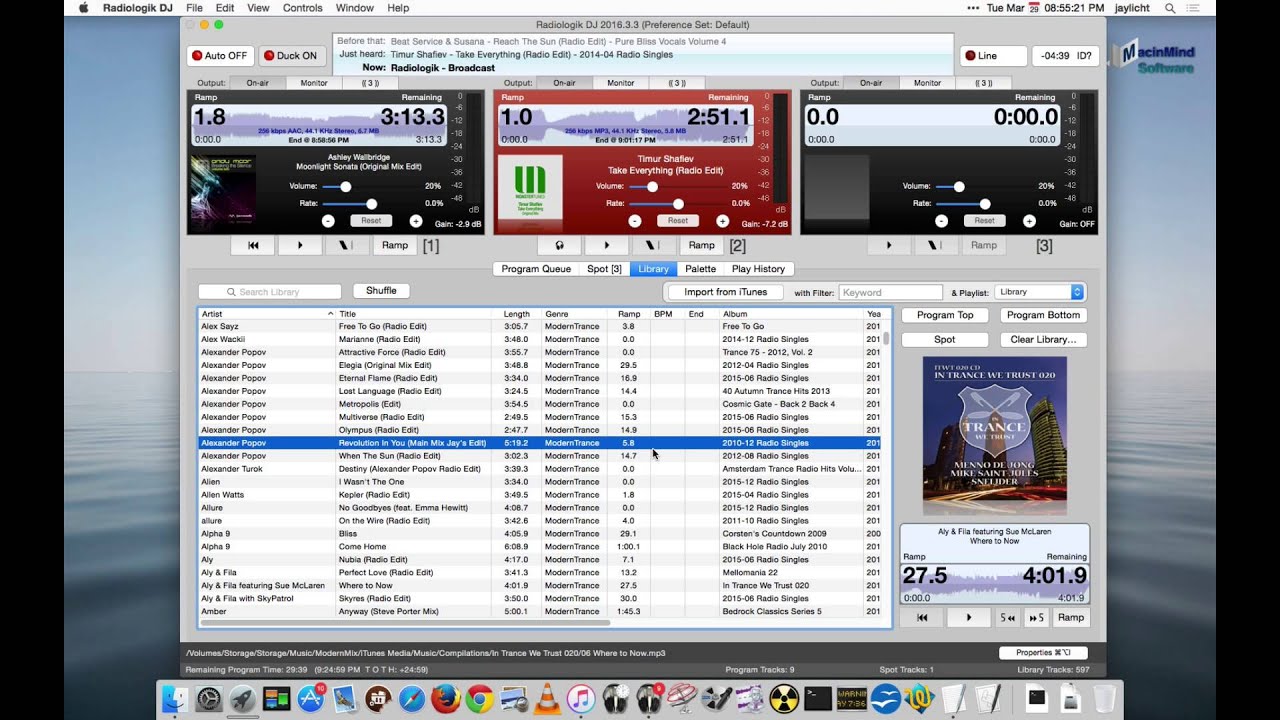This screenshot has width=1280, height=720.
Task: Click the Shuffle button
Action: (381, 291)
